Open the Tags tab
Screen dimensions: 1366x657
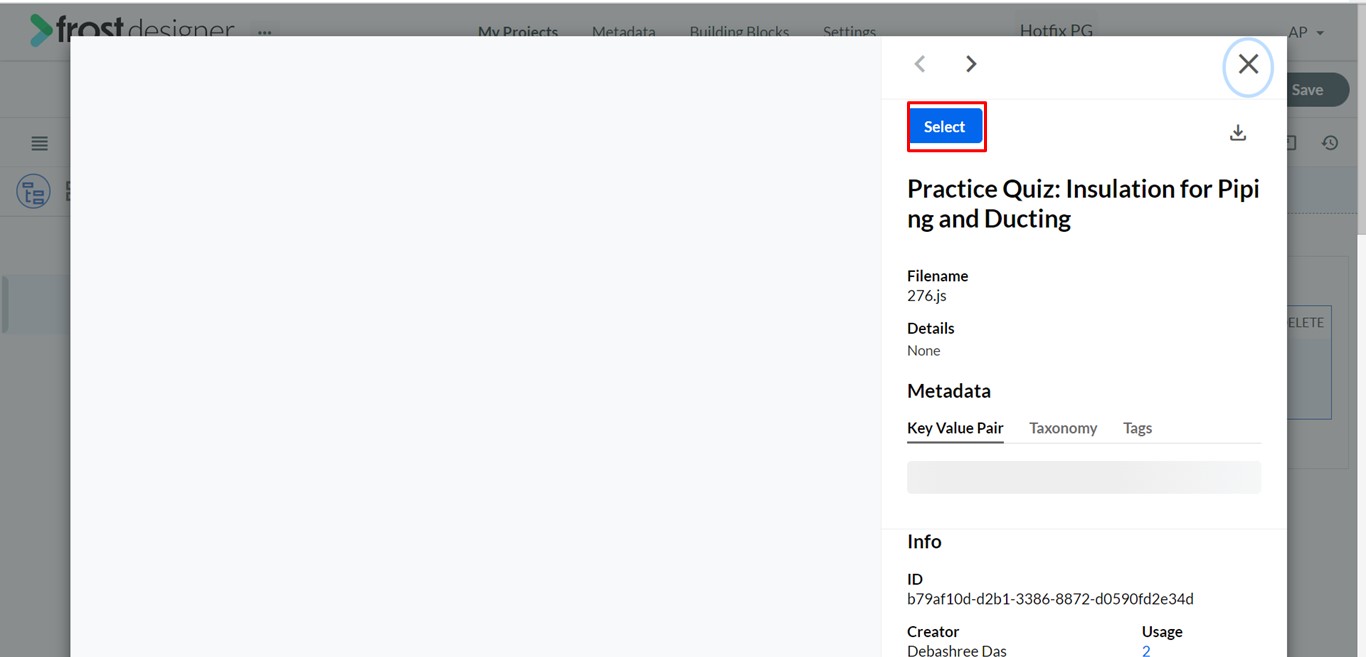(x=1137, y=428)
